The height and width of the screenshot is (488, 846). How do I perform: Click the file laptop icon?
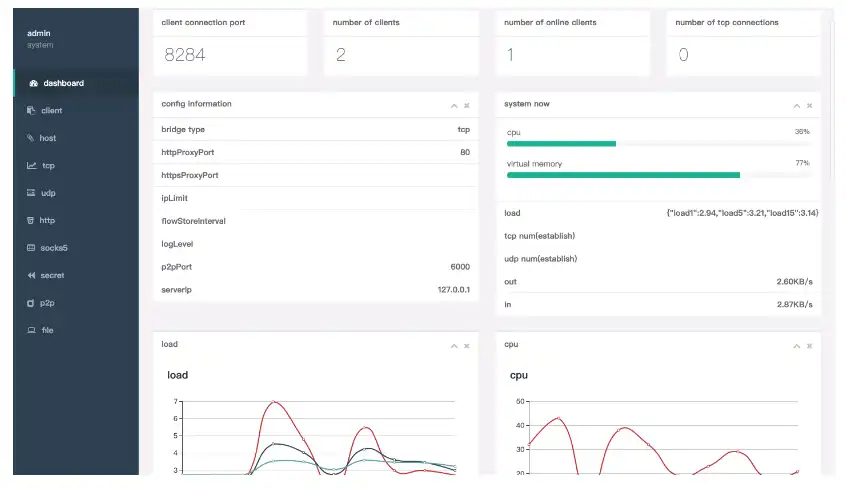(x=31, y=330)
